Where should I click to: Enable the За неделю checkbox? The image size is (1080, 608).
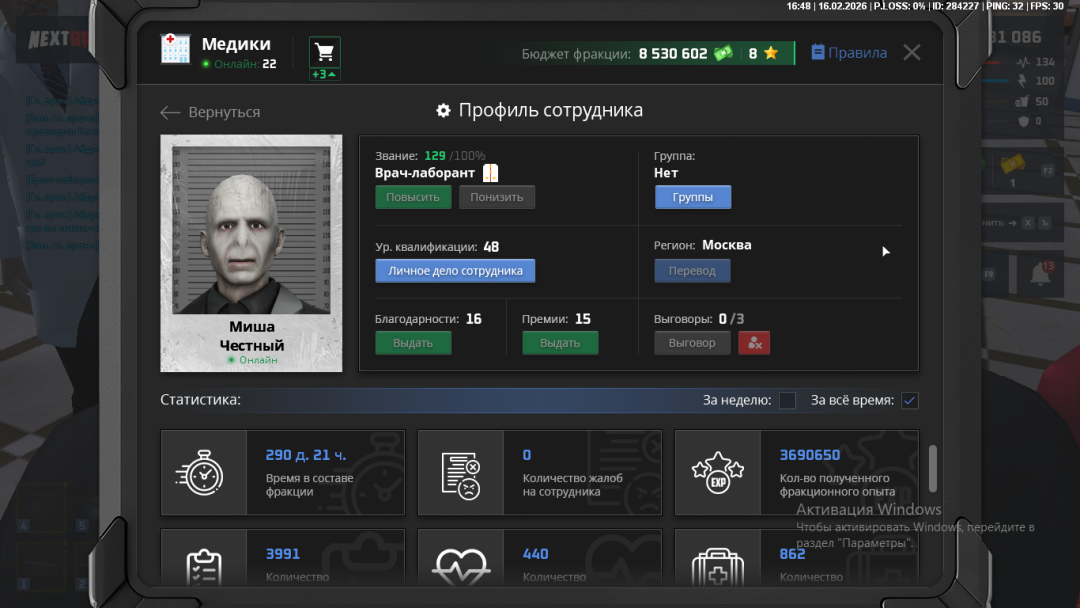[787, 400]
